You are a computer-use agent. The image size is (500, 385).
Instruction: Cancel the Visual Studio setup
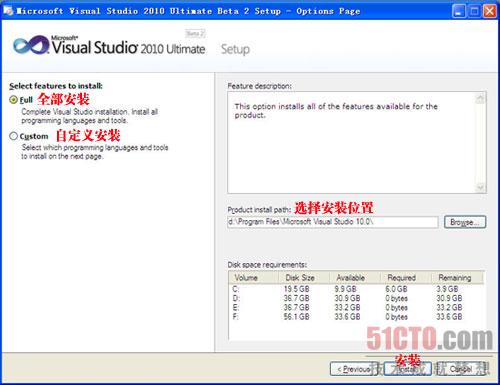[461, 369]
